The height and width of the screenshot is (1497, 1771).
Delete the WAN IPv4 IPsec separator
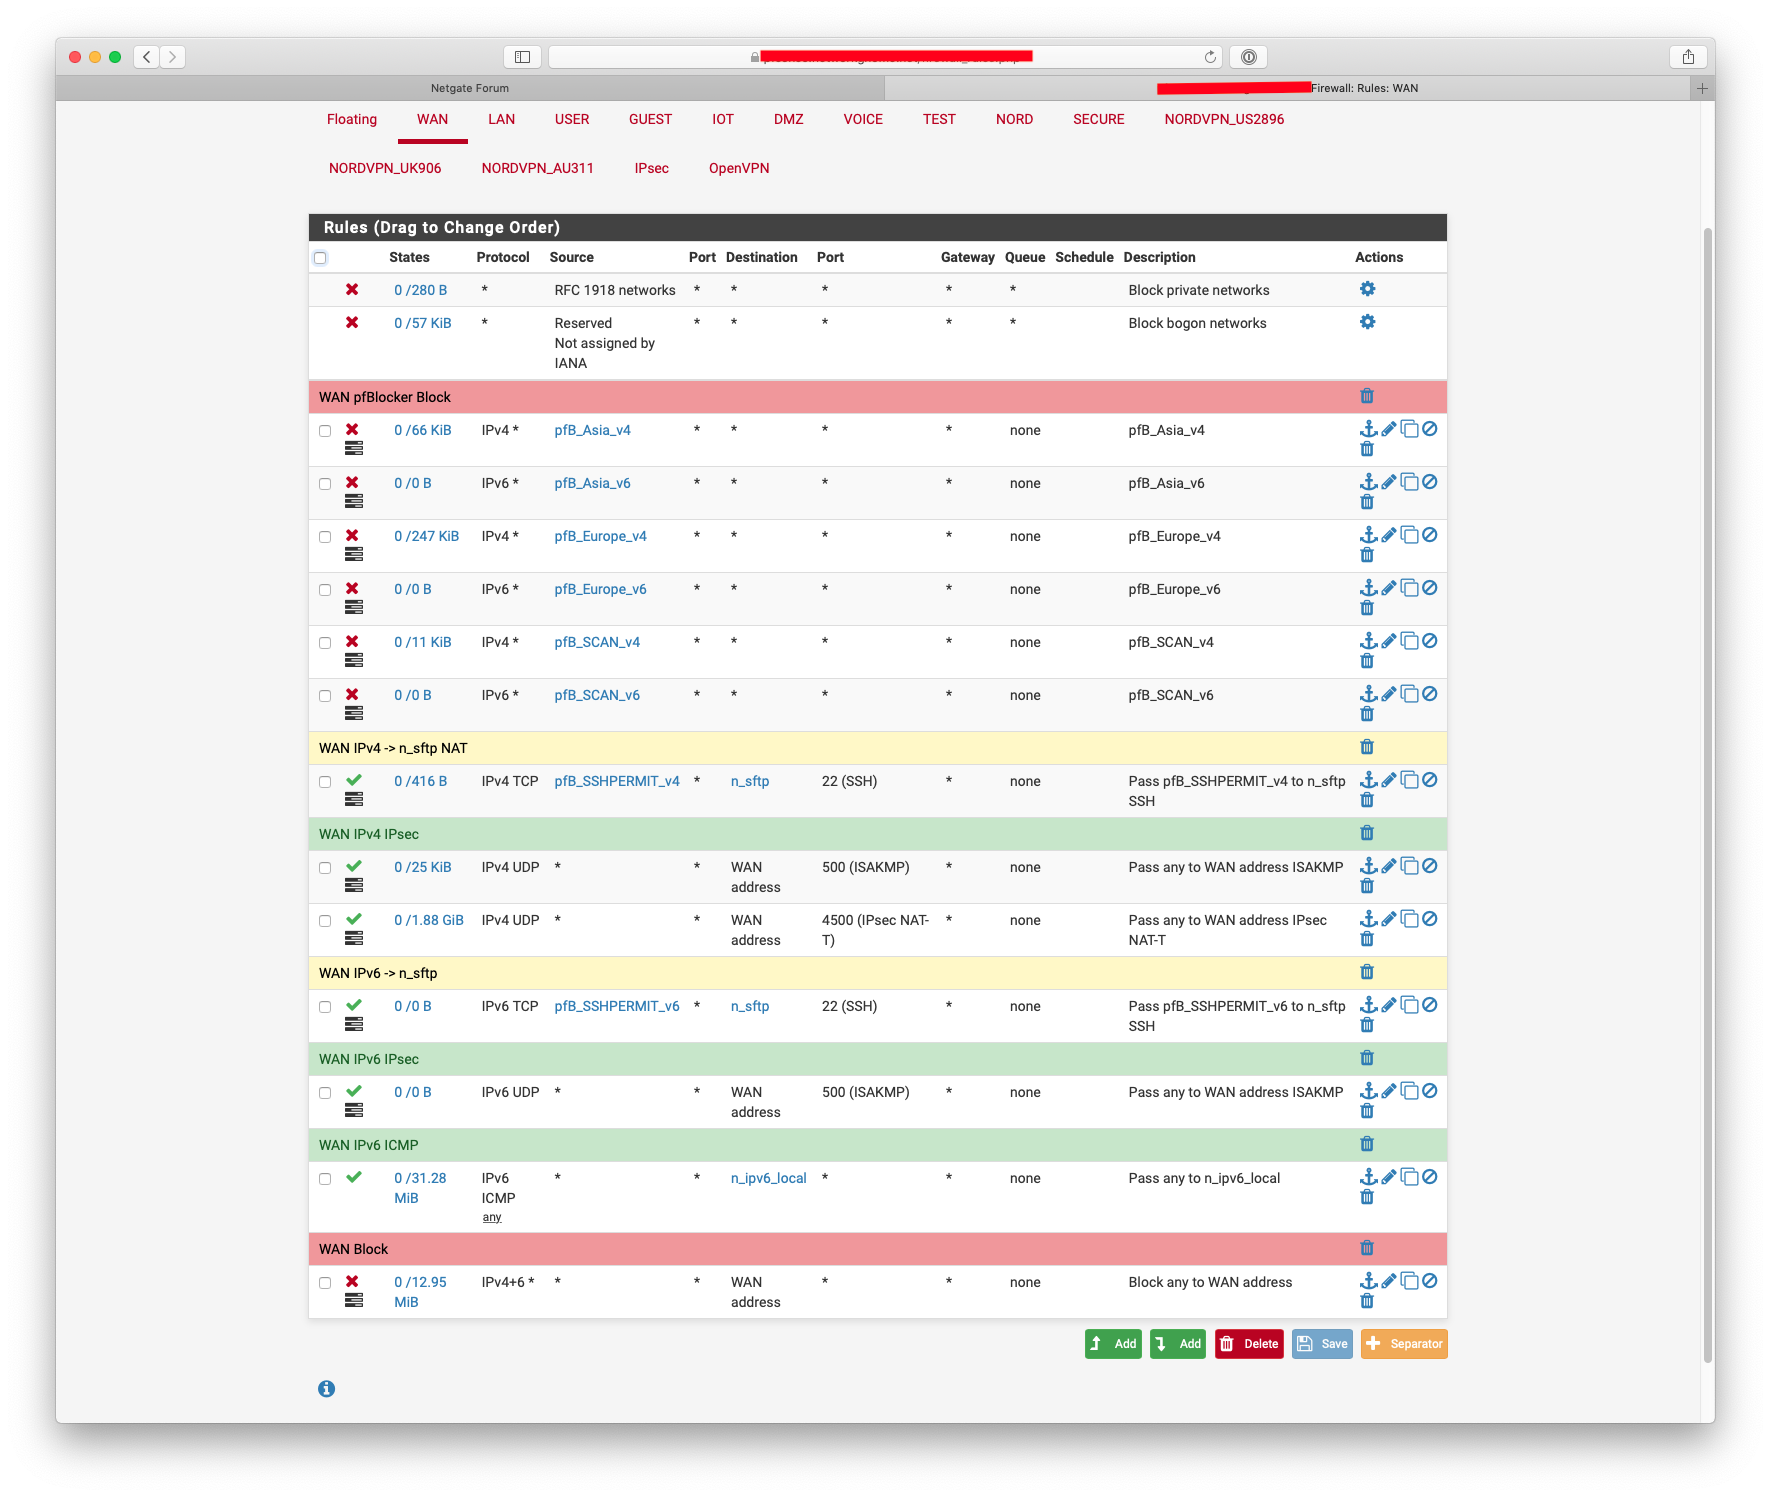coord(1367,833)
